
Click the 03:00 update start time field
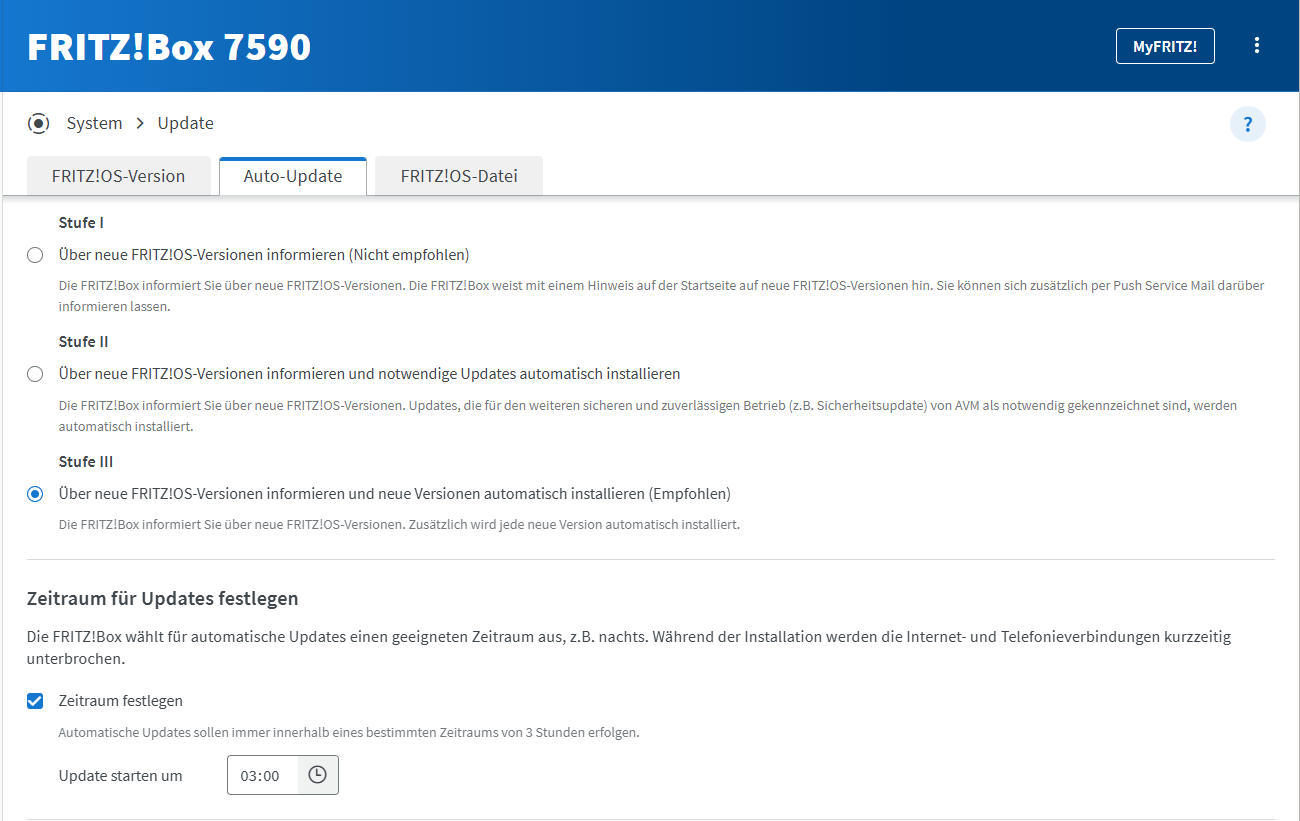coord(263,775)
